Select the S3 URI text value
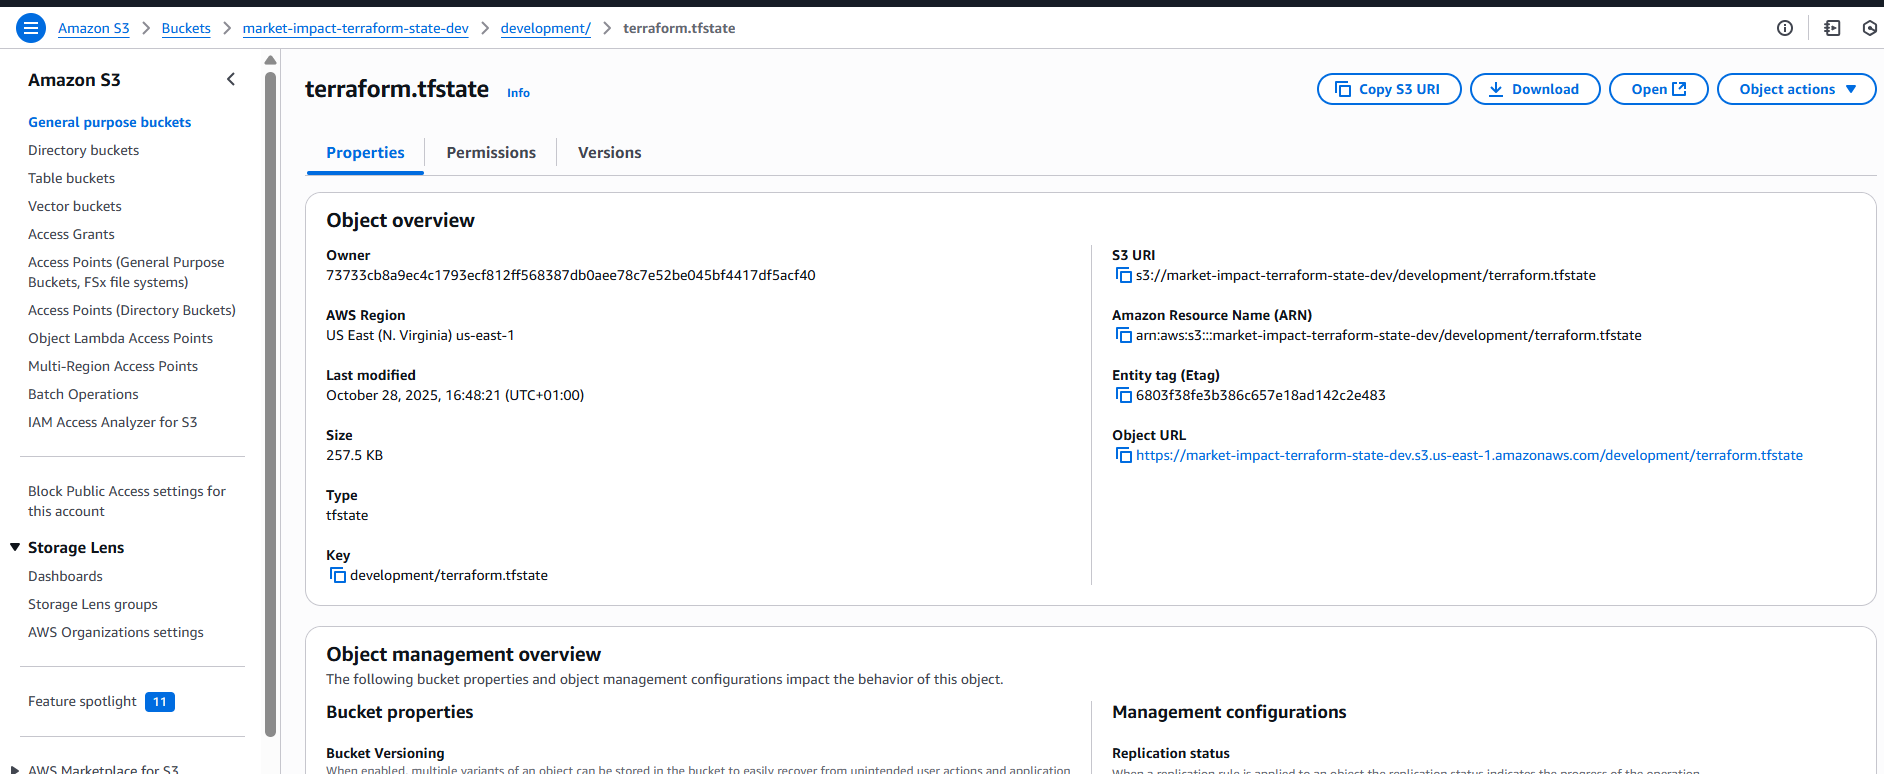The image size is (1884, 774). 1366,275
